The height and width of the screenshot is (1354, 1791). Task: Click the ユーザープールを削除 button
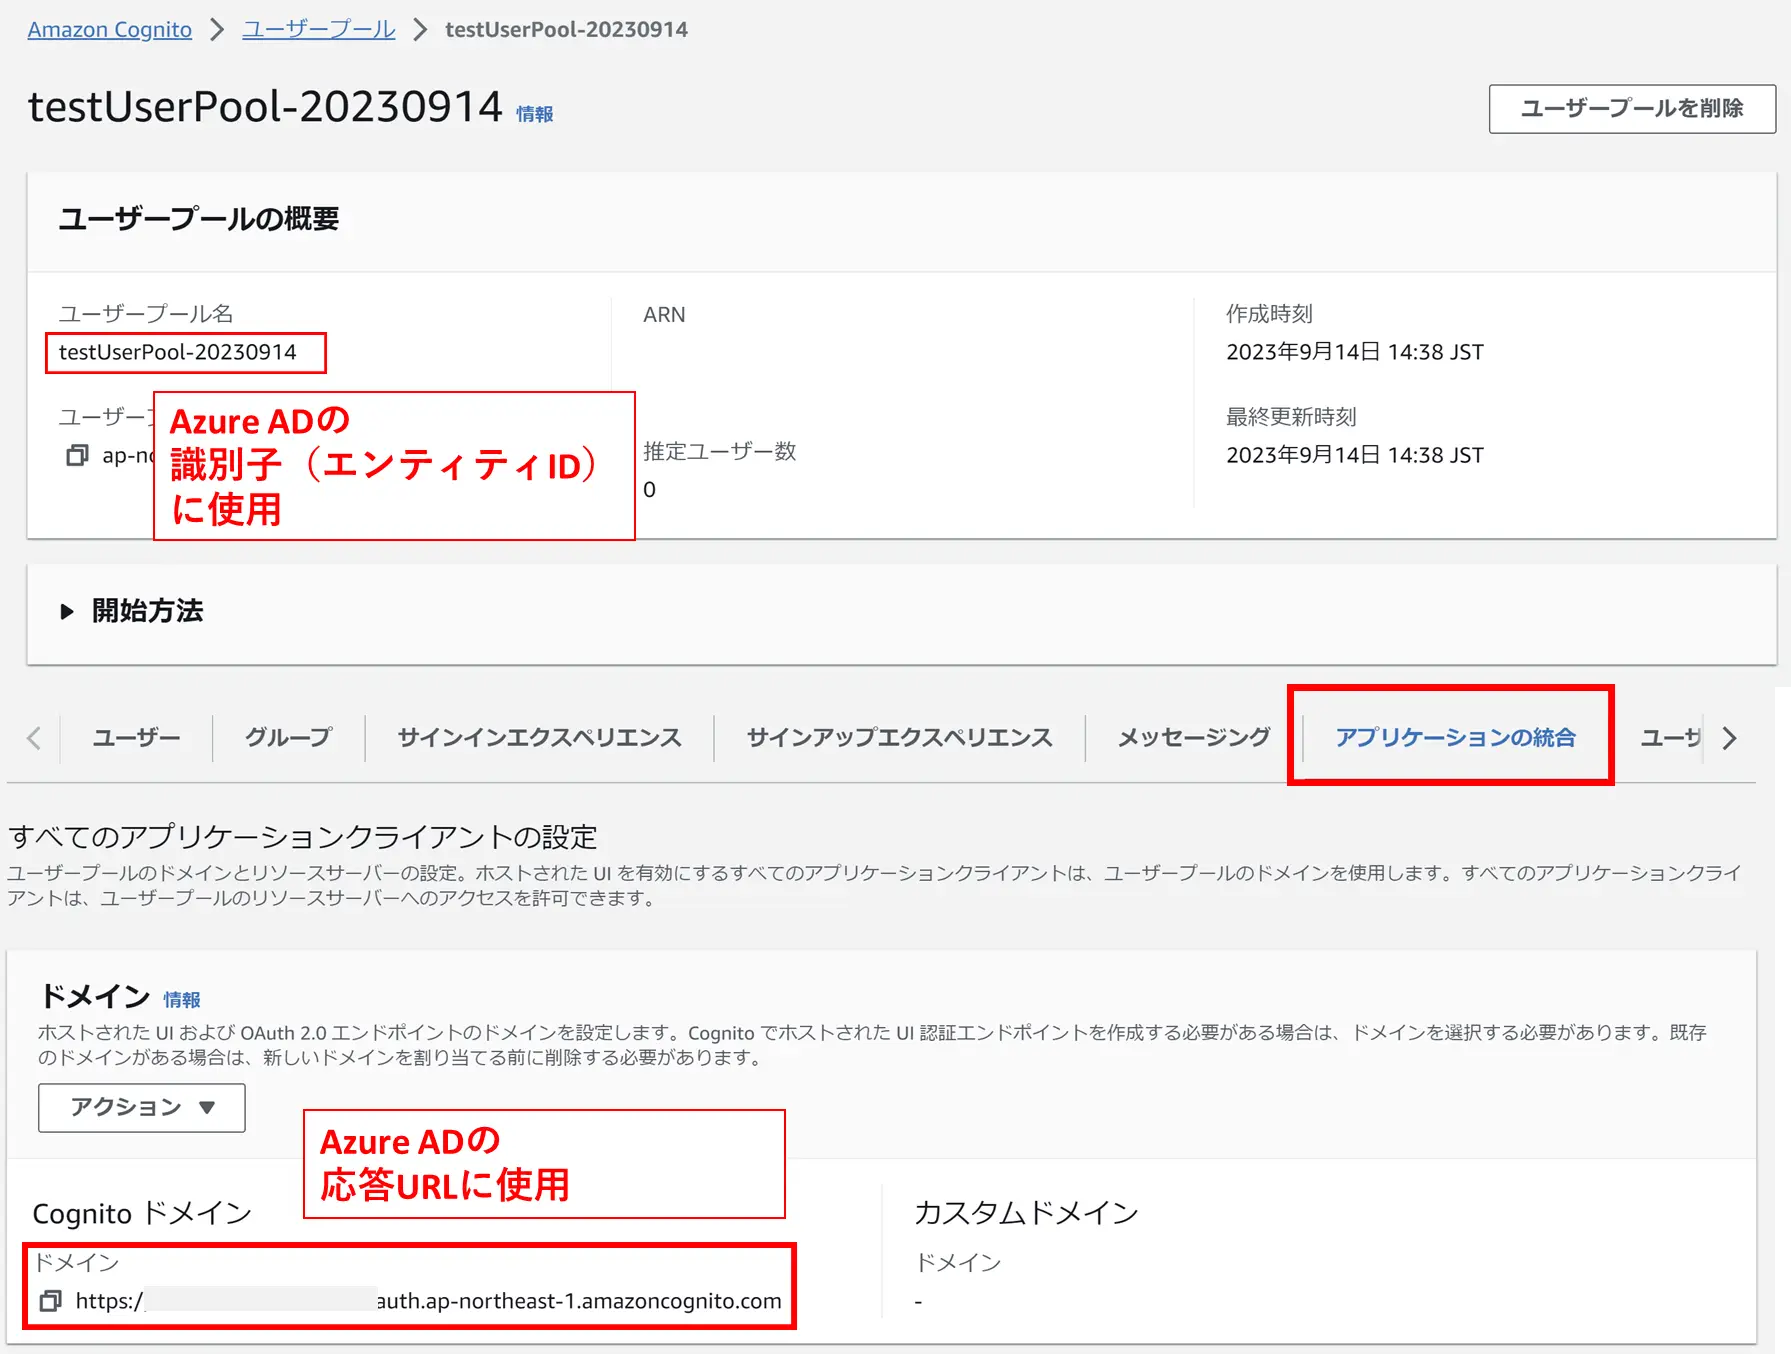[1632, 109]
